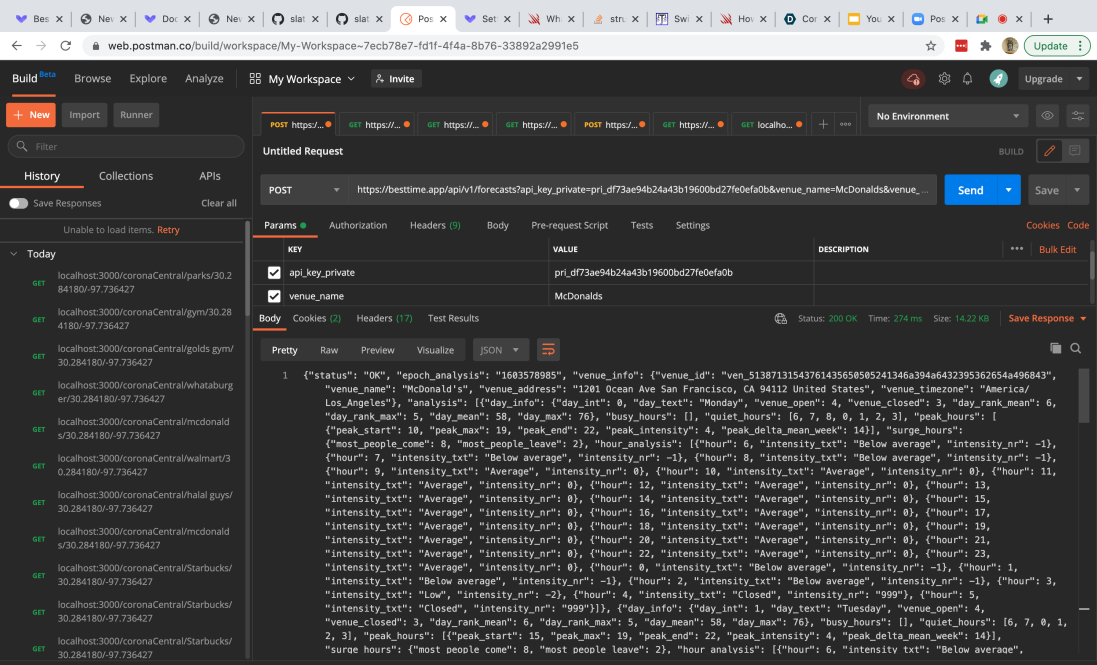Click the response body vertical scrollbar

point(1084,395)
